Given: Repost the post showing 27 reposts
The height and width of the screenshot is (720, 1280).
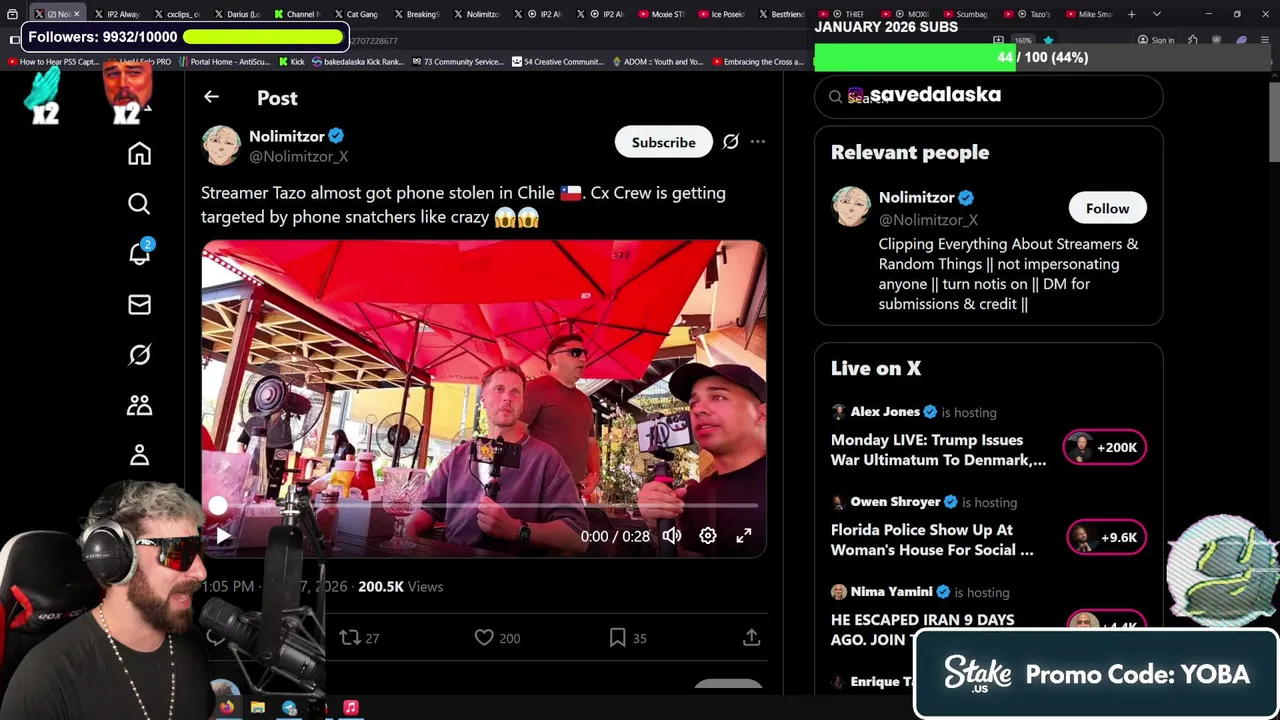Looking at the screenshot, I should click(x=358, y=638).
